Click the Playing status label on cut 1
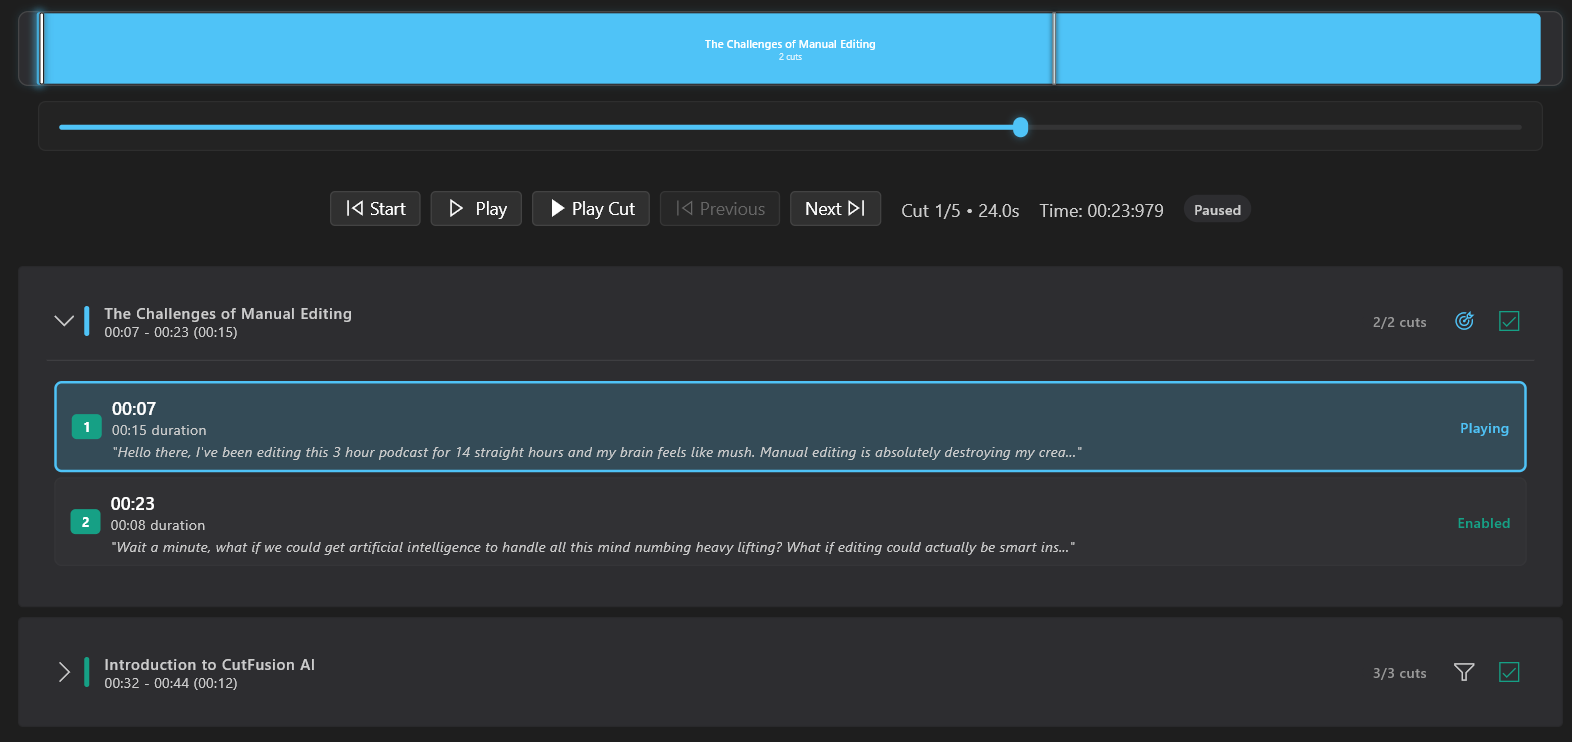Screen dimensions: 1572x742 (1484, 428)
